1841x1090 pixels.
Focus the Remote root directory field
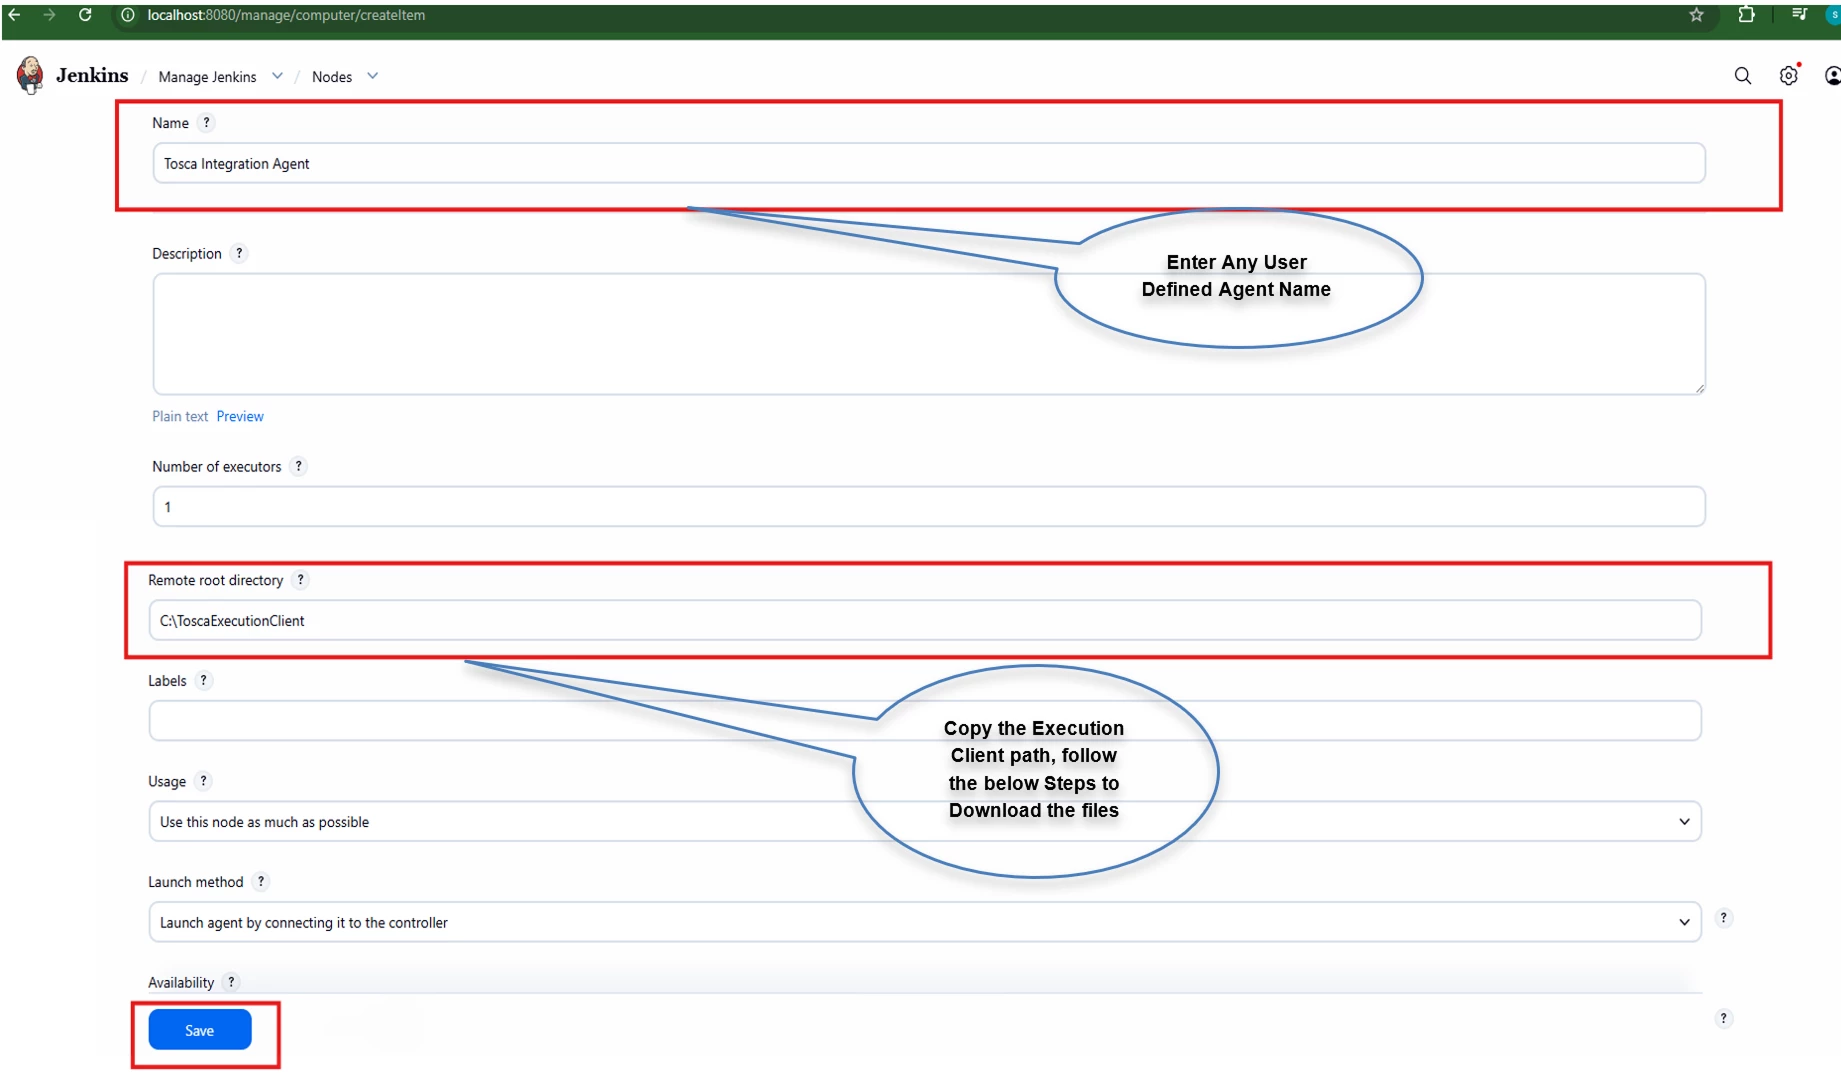coord(925,620)
